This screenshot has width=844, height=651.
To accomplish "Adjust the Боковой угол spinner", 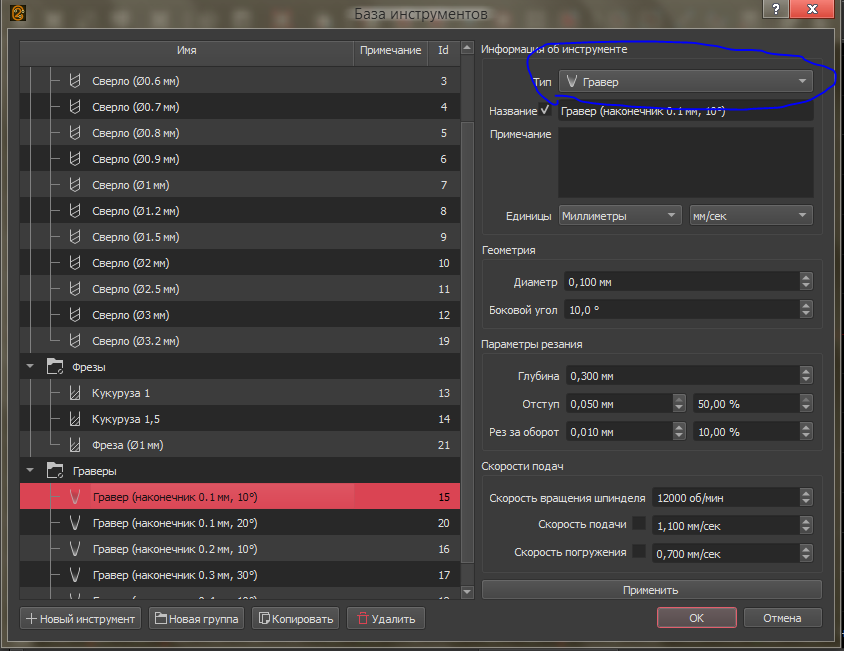I will [x=806, y=310].
